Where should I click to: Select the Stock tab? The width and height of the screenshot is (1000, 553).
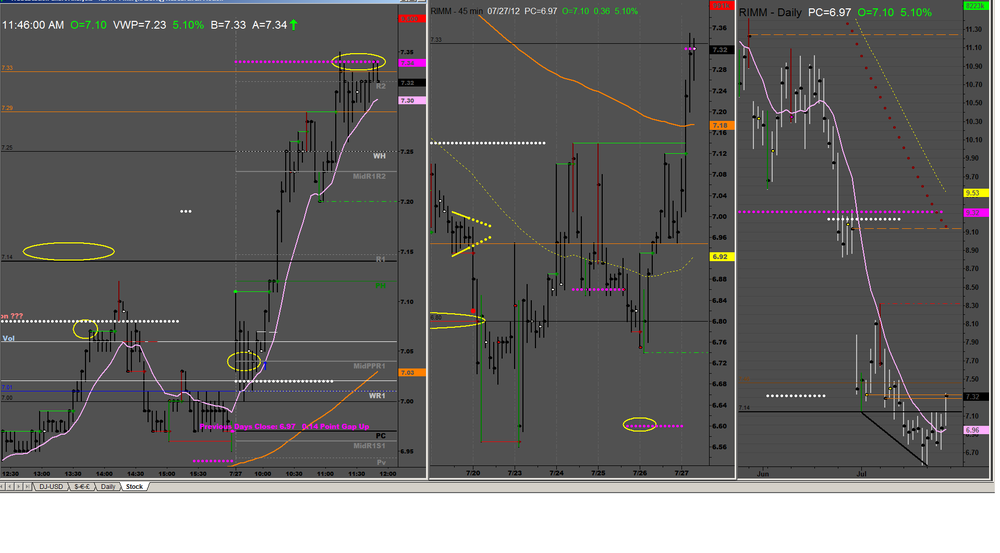[x=135, y=487]
